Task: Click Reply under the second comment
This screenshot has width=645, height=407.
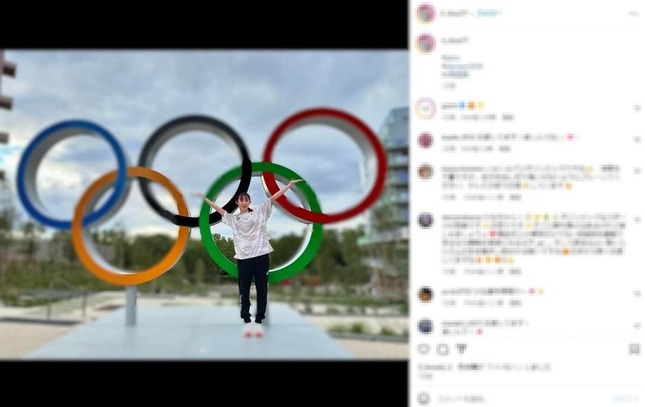Action: [505, 149]
